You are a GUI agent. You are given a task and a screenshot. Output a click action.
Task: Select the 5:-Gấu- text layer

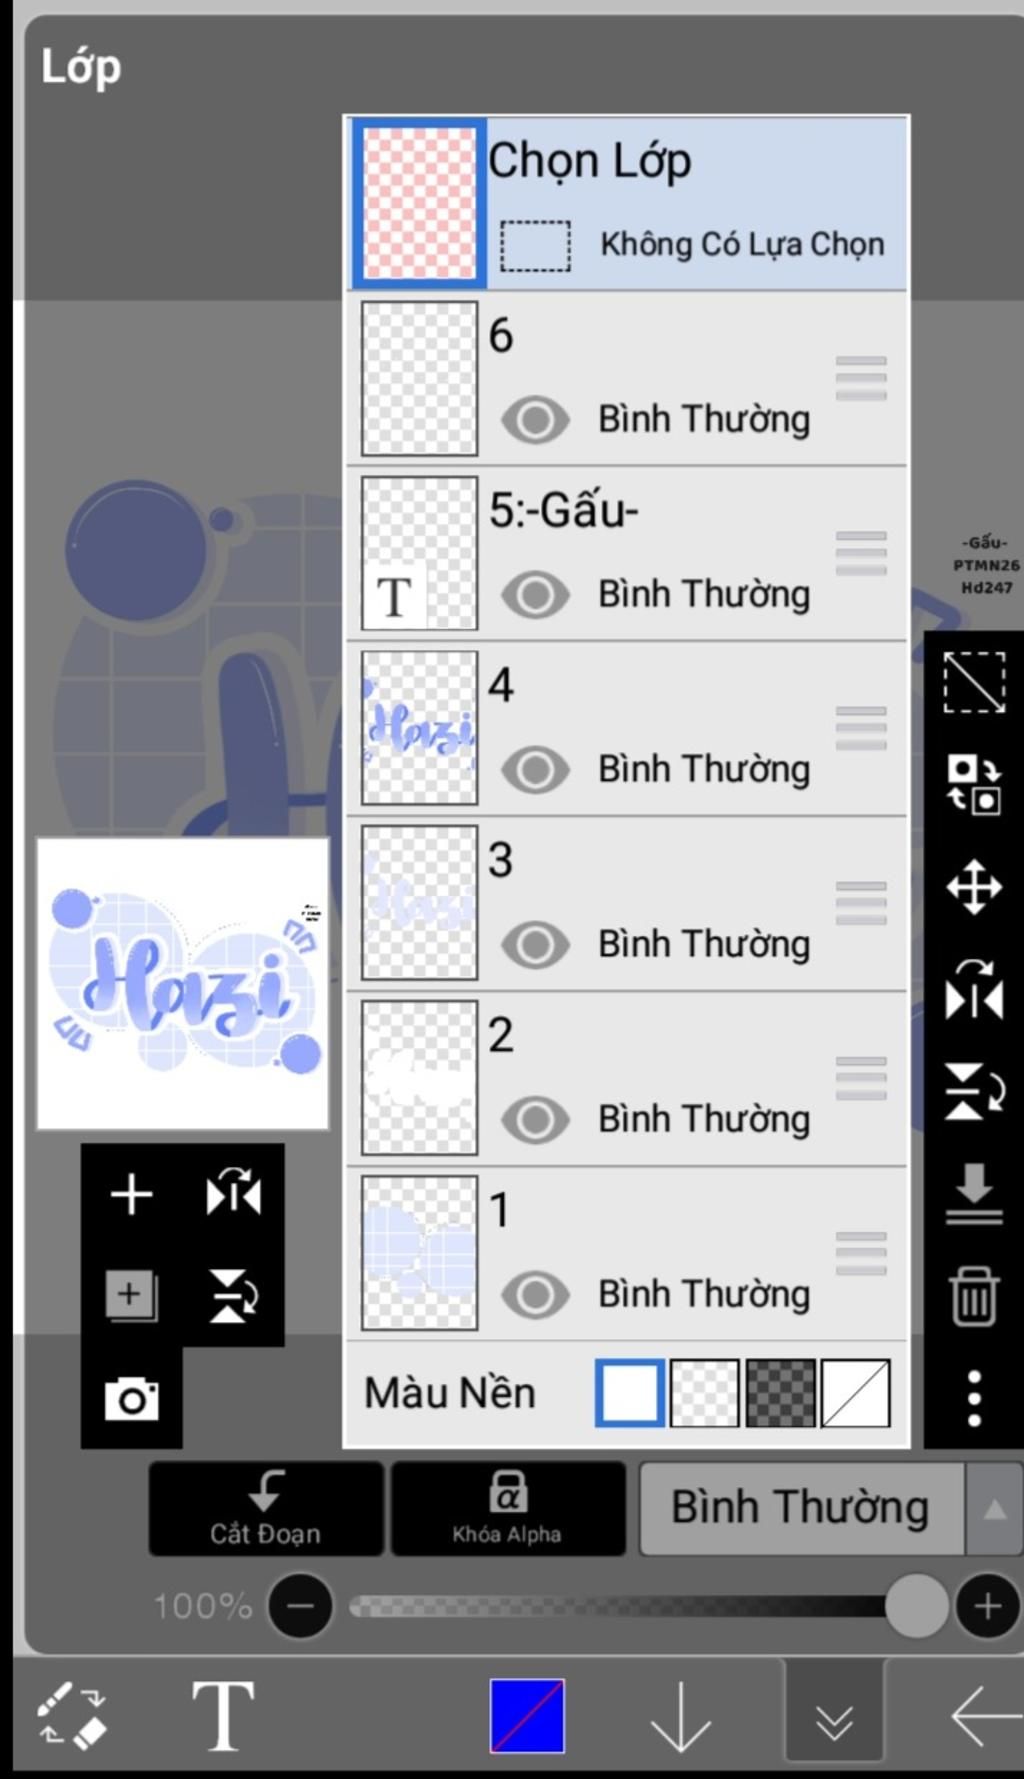tap(626, 553)
